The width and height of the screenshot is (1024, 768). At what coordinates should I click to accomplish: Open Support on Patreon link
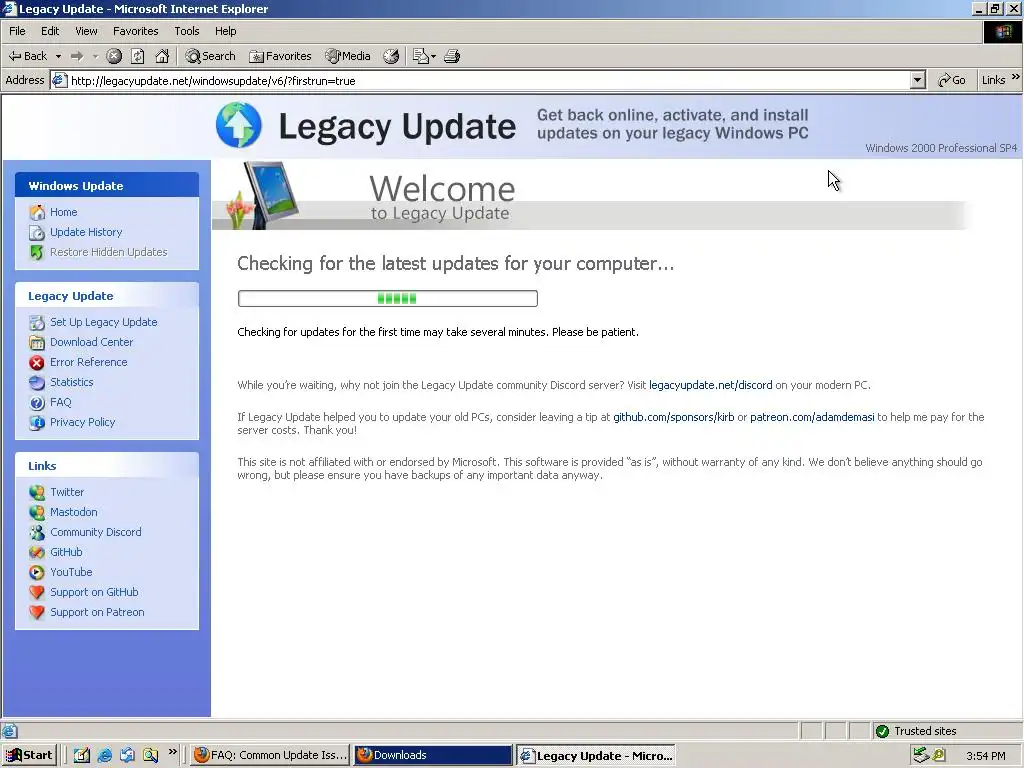point(97,612)
